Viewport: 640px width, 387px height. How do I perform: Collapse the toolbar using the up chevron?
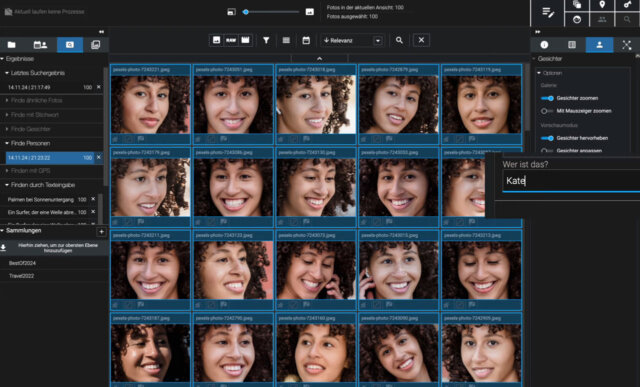(x=320, y=58)
